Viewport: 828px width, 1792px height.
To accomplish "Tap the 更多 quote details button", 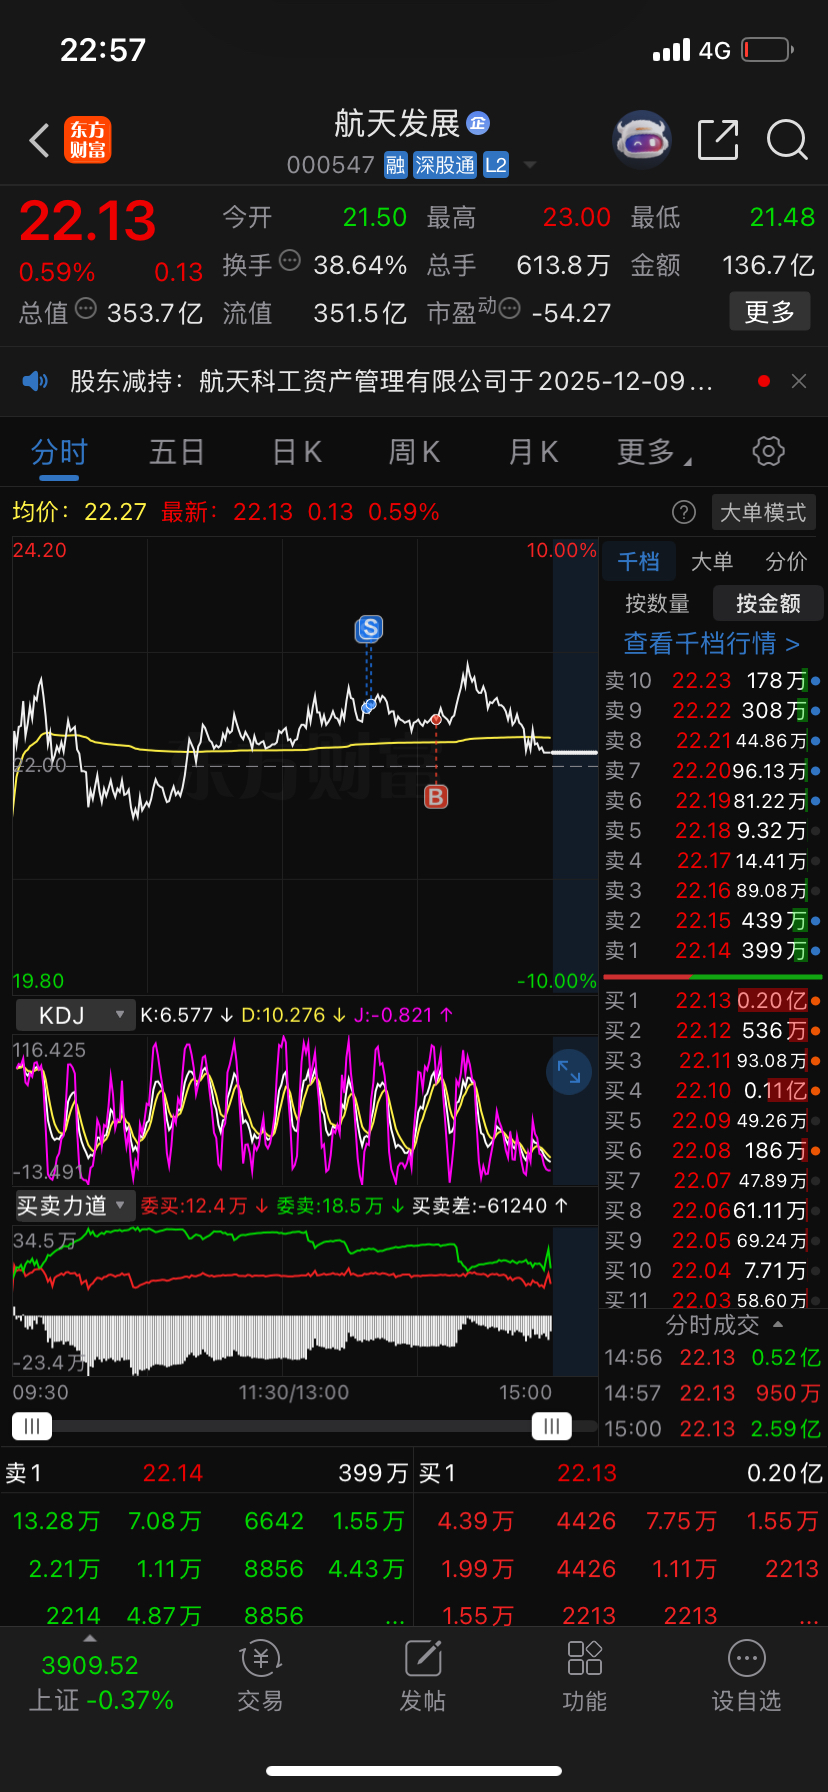I will 770,312.
